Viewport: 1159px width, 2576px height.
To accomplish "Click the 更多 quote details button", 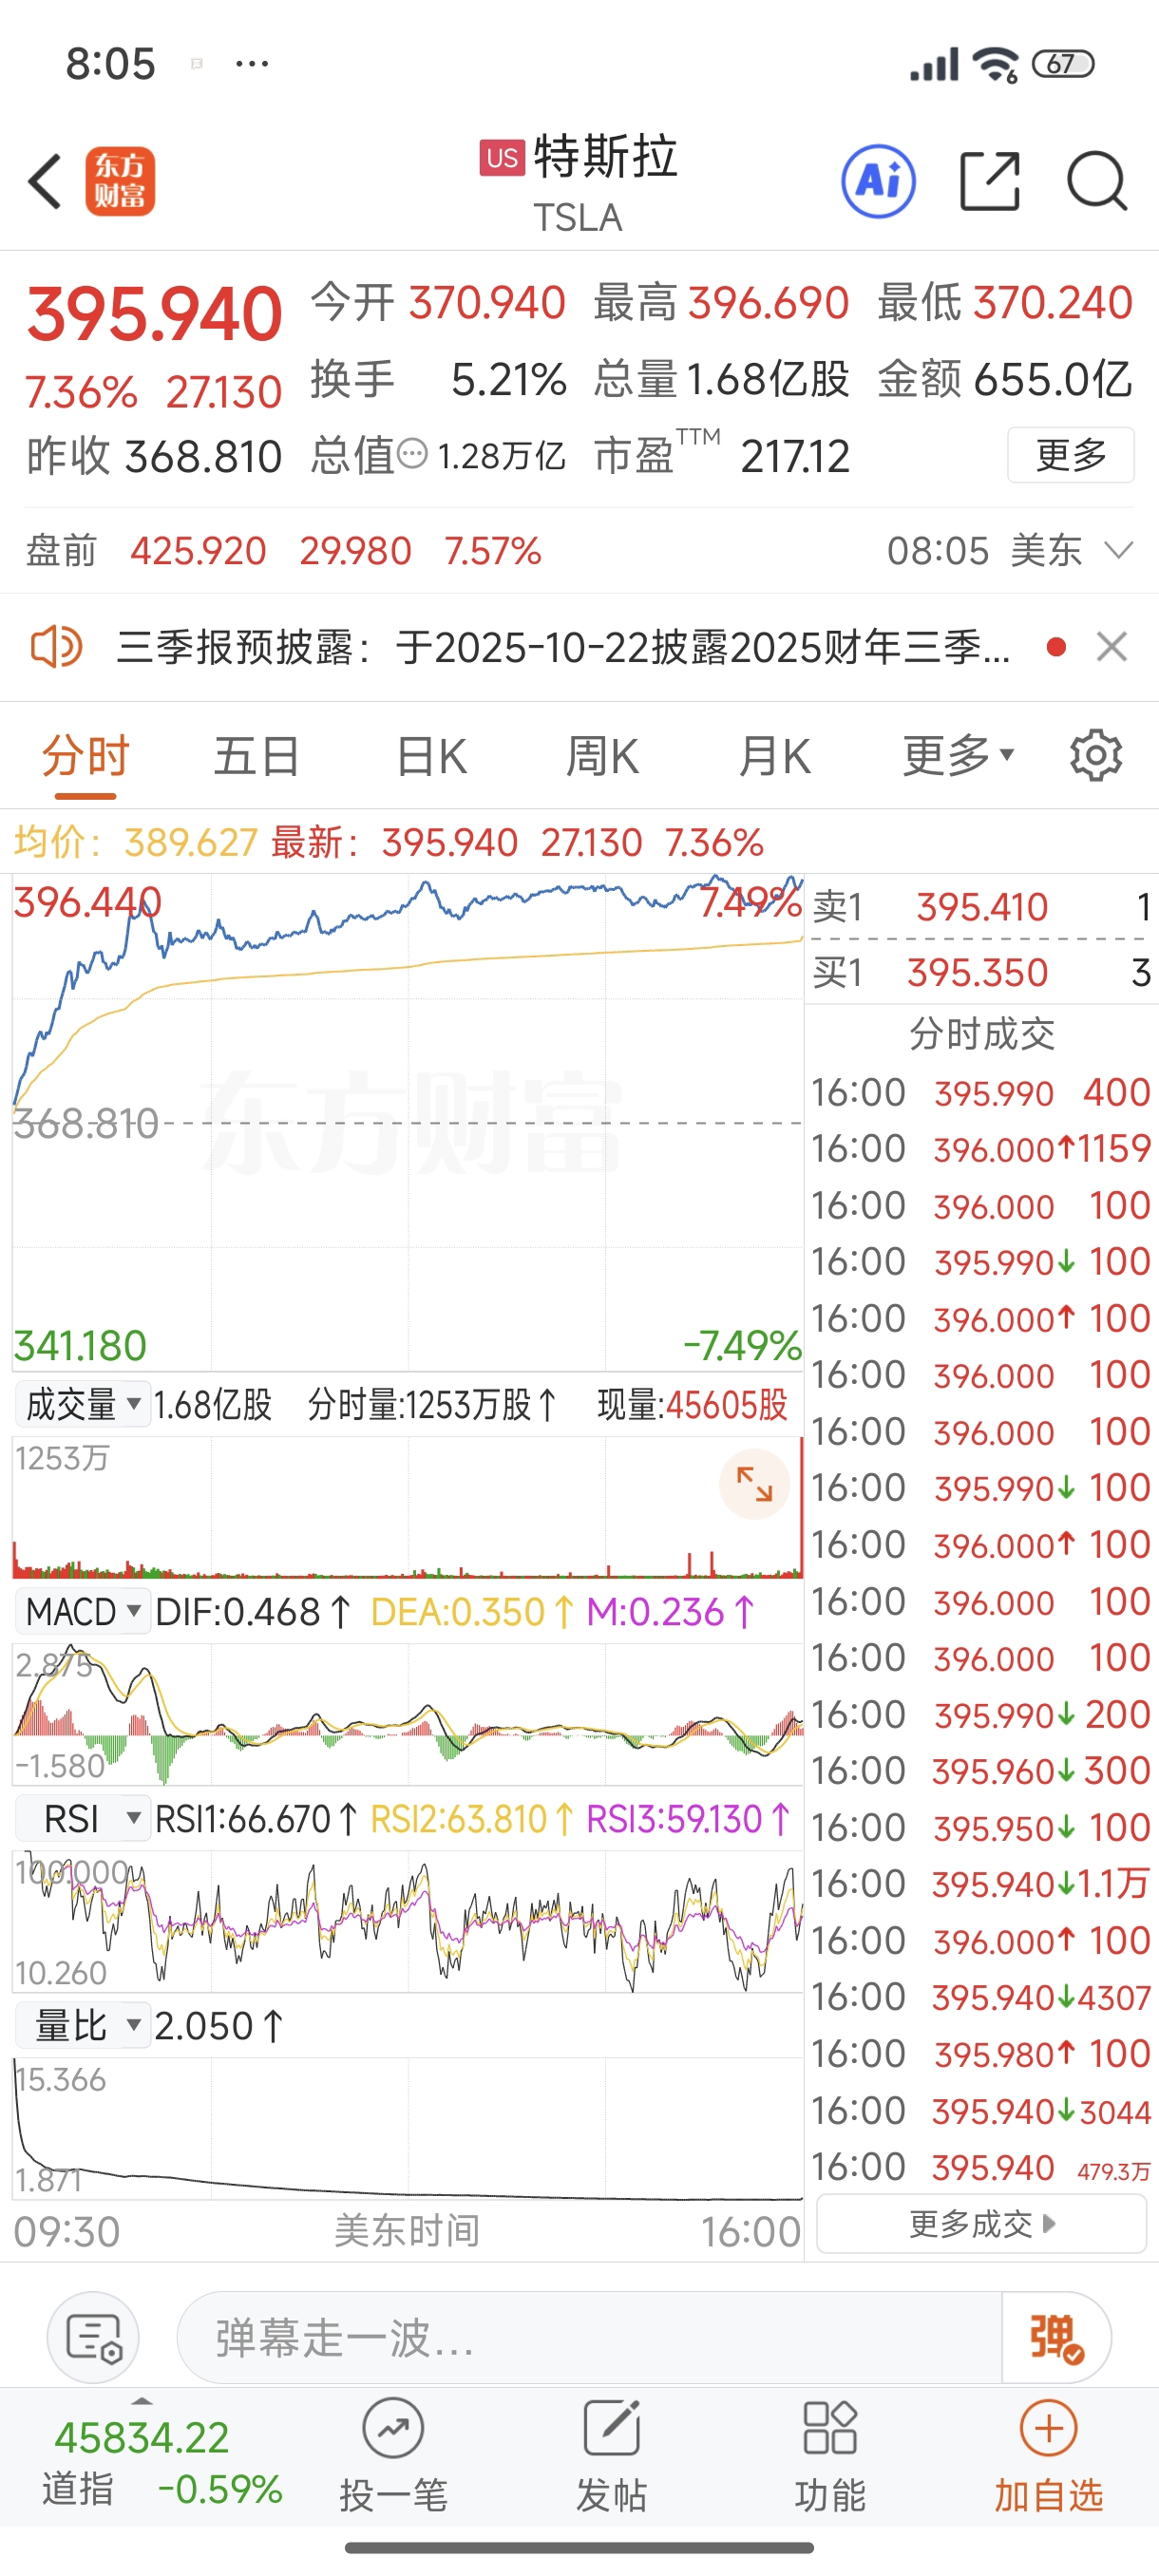I will 1070,455.
